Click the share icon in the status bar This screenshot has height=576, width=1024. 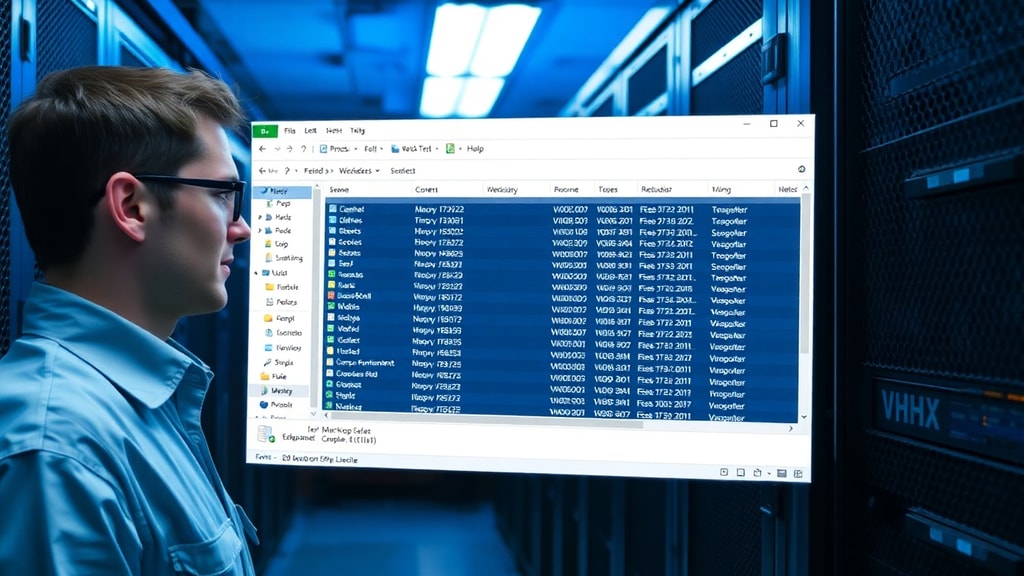[x=758, y=473]
